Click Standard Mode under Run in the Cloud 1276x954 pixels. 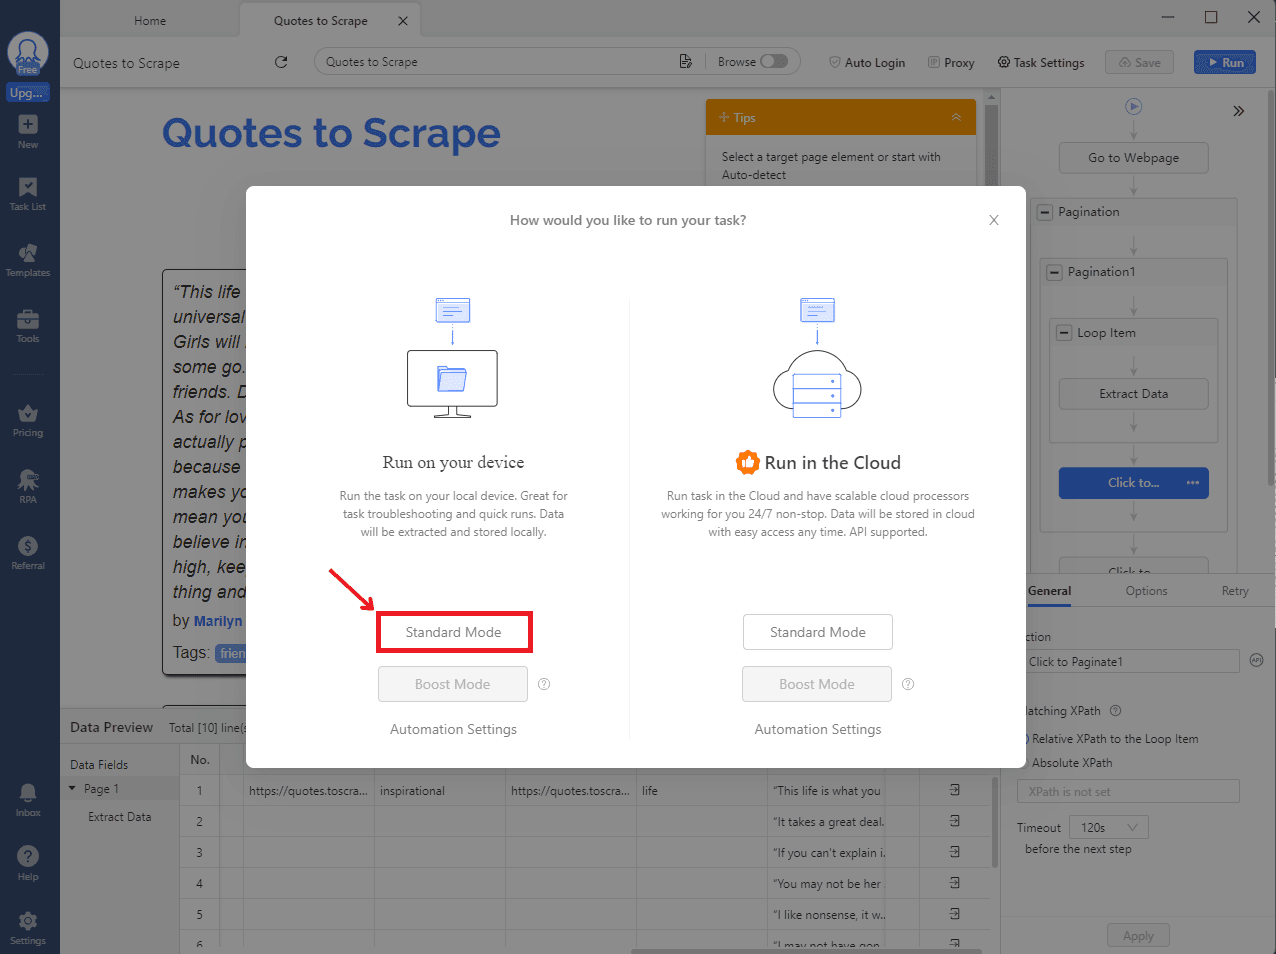[x=817, y=632]
